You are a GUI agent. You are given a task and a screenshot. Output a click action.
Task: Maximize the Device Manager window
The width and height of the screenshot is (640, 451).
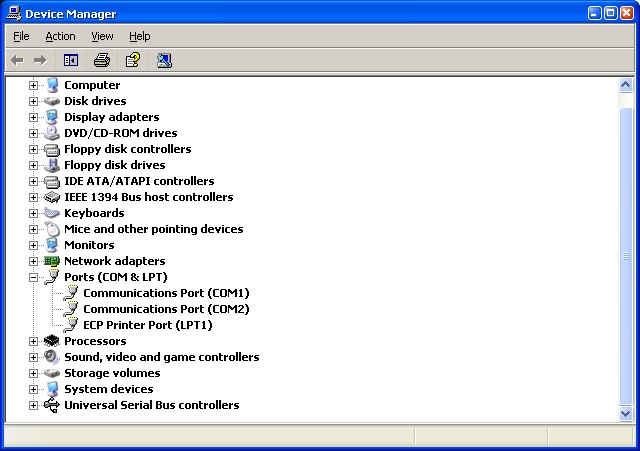[611, 13]
